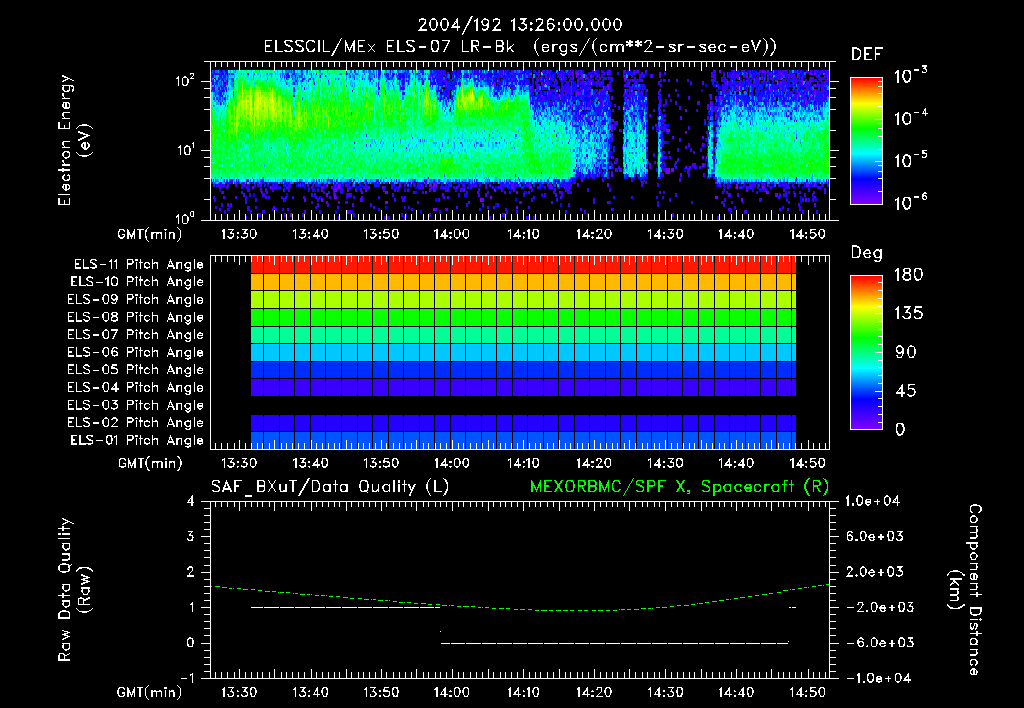Click the ELS-02 Pitch Angle row label
This screenshot has height=708, width=1024.
click(135, 423)
